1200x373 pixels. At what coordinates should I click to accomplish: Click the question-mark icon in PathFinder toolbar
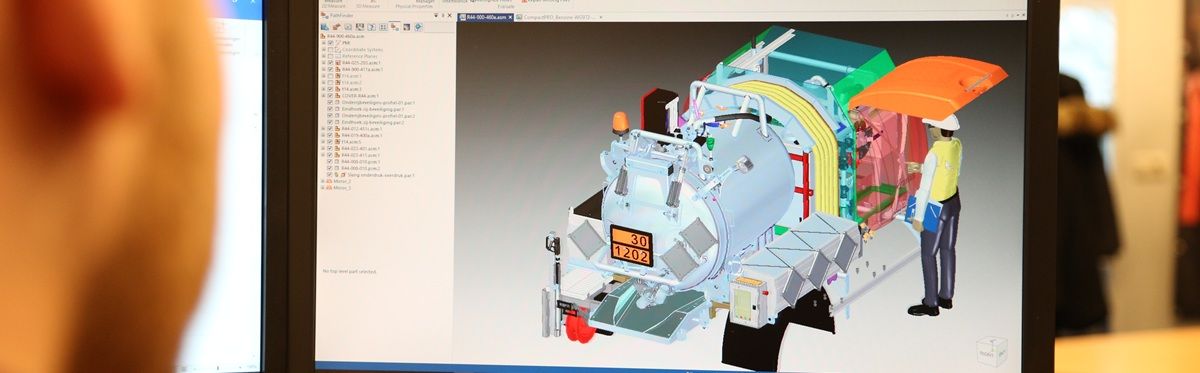click(x=371, y=27)
